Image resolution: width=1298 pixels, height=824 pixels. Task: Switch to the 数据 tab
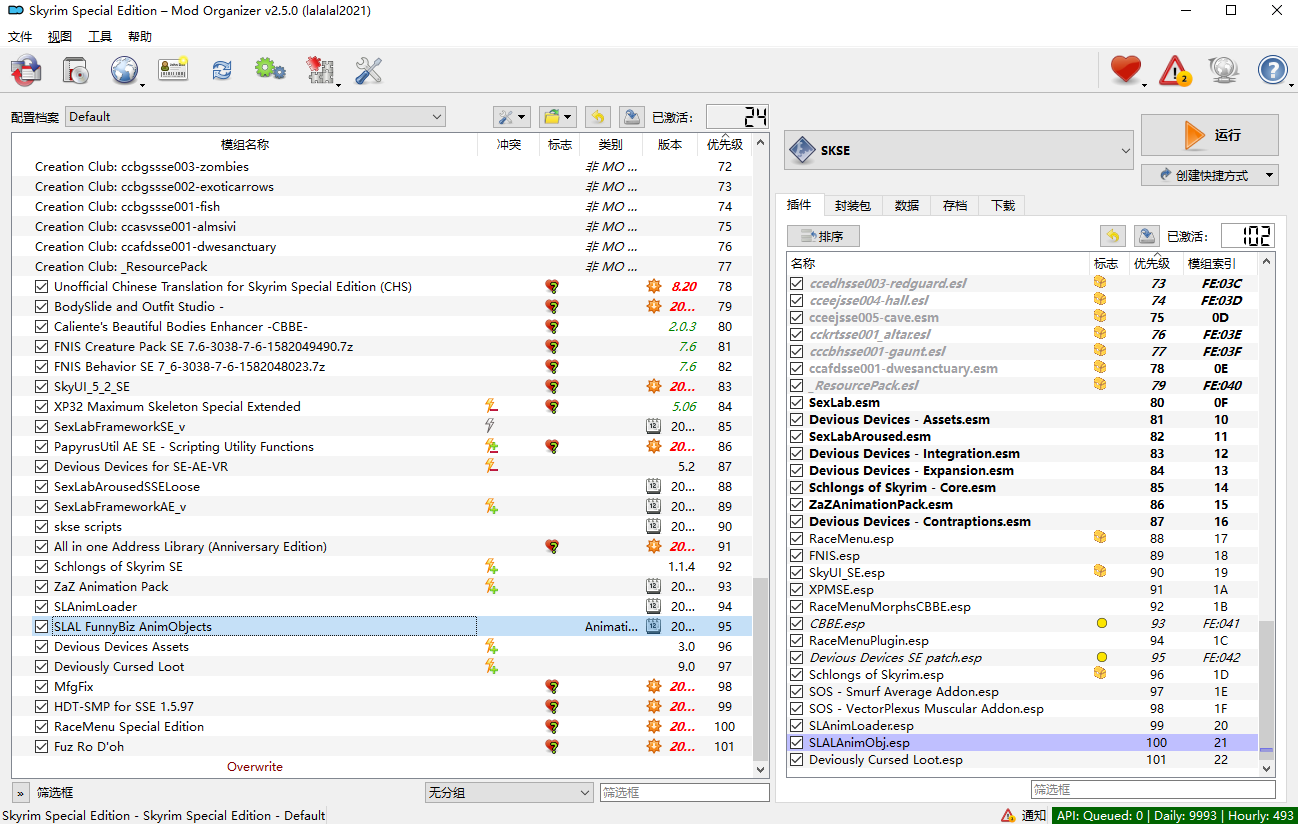907,205
